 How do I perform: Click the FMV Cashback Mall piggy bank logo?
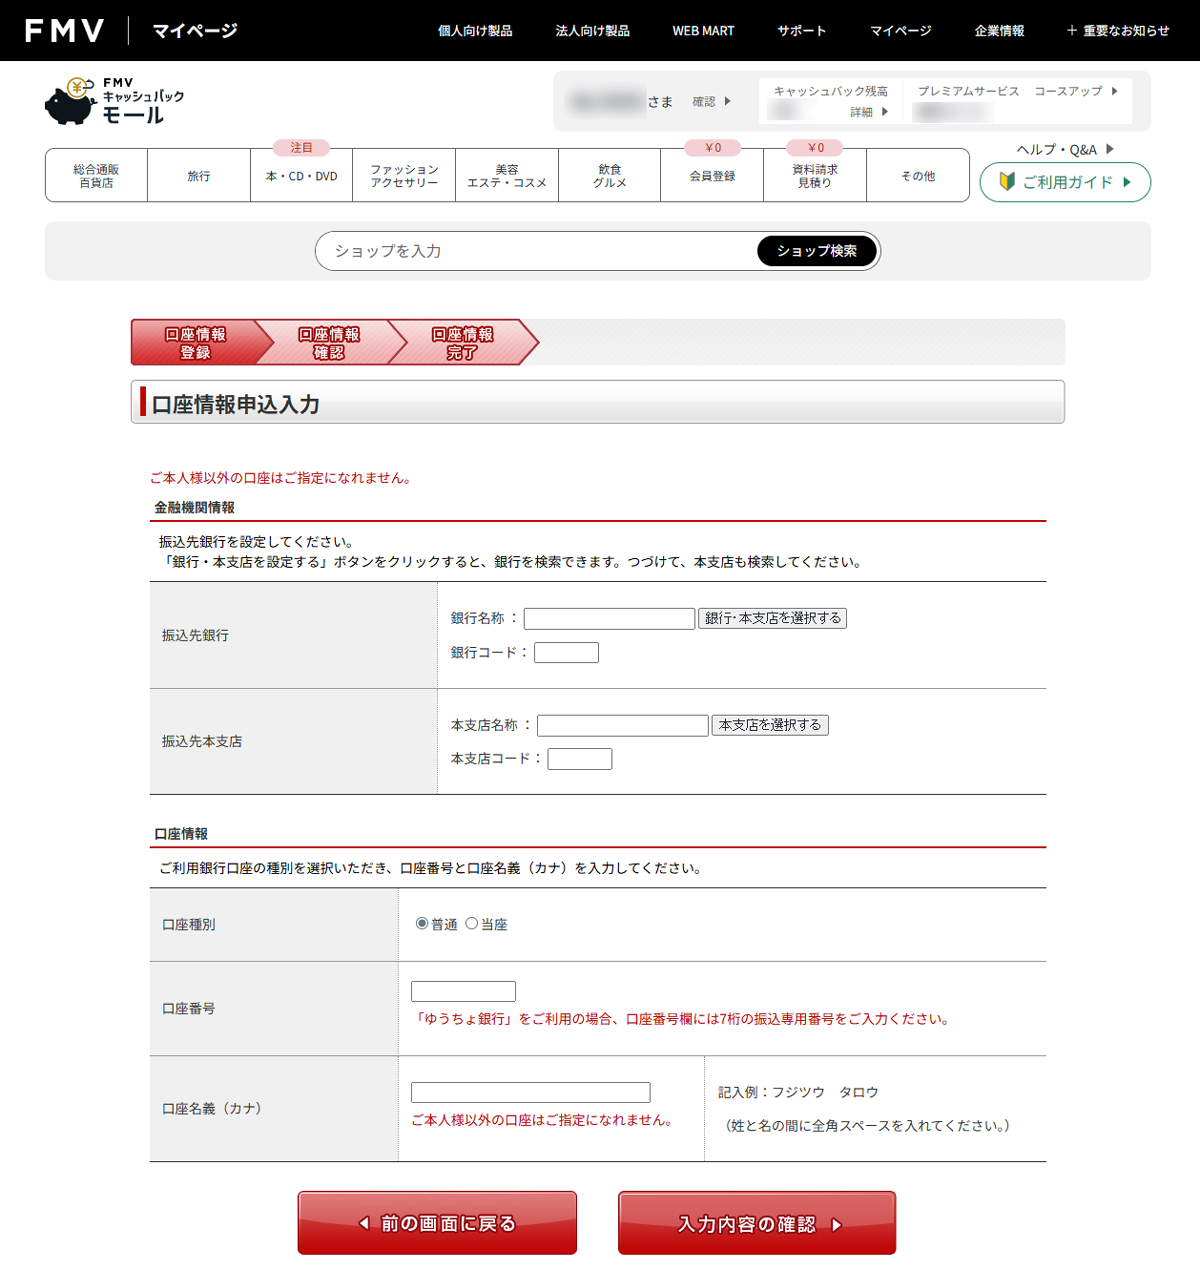click(x=114, y=101)
